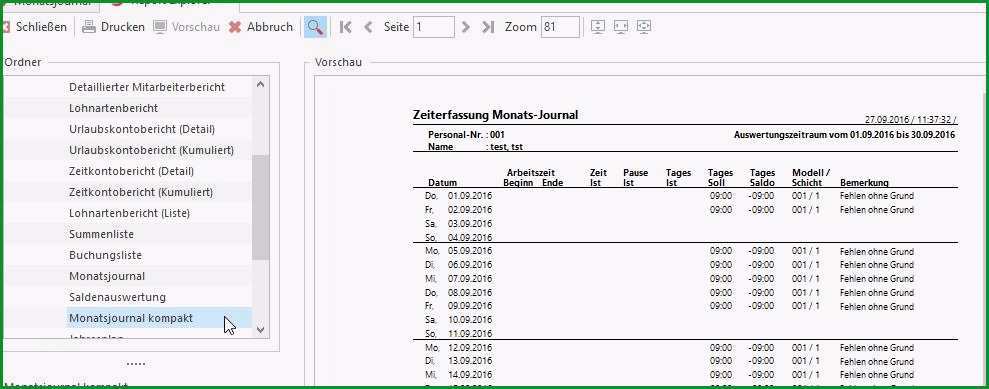Click Saldo -09:00 for 07.09.2016
This screenshot has height=389, width=989.
click(761, 279)
